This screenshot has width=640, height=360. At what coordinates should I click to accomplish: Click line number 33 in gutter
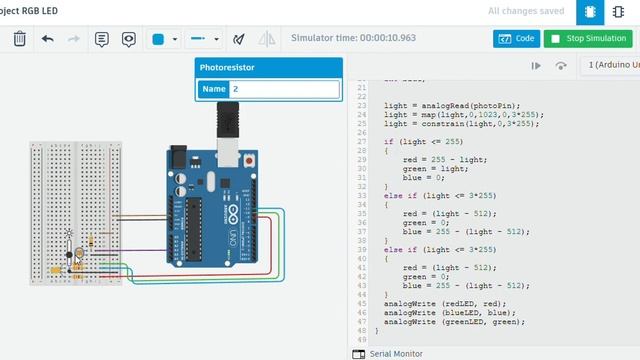[362, 196]
